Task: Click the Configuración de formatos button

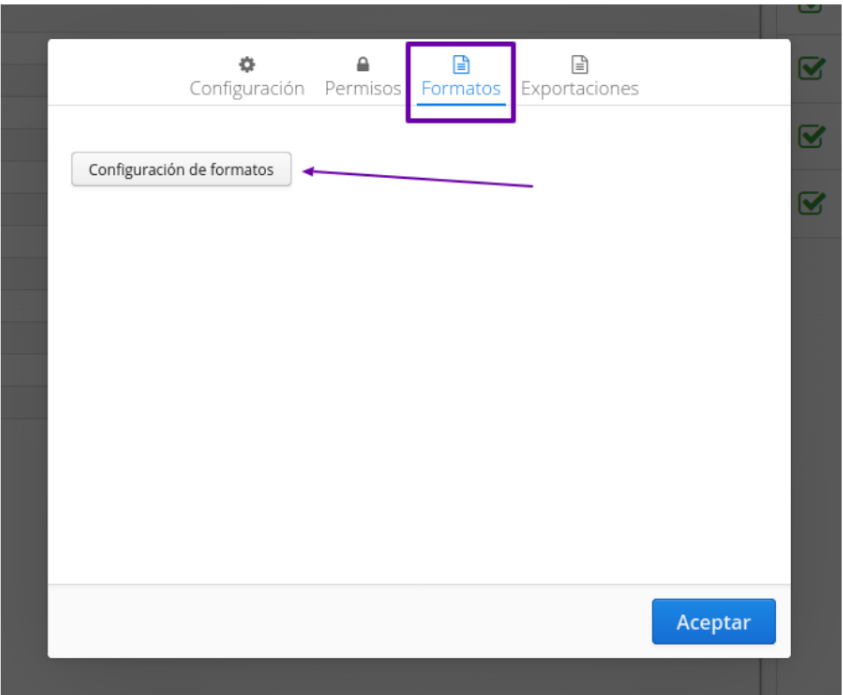Action: (x=181, y=169)
